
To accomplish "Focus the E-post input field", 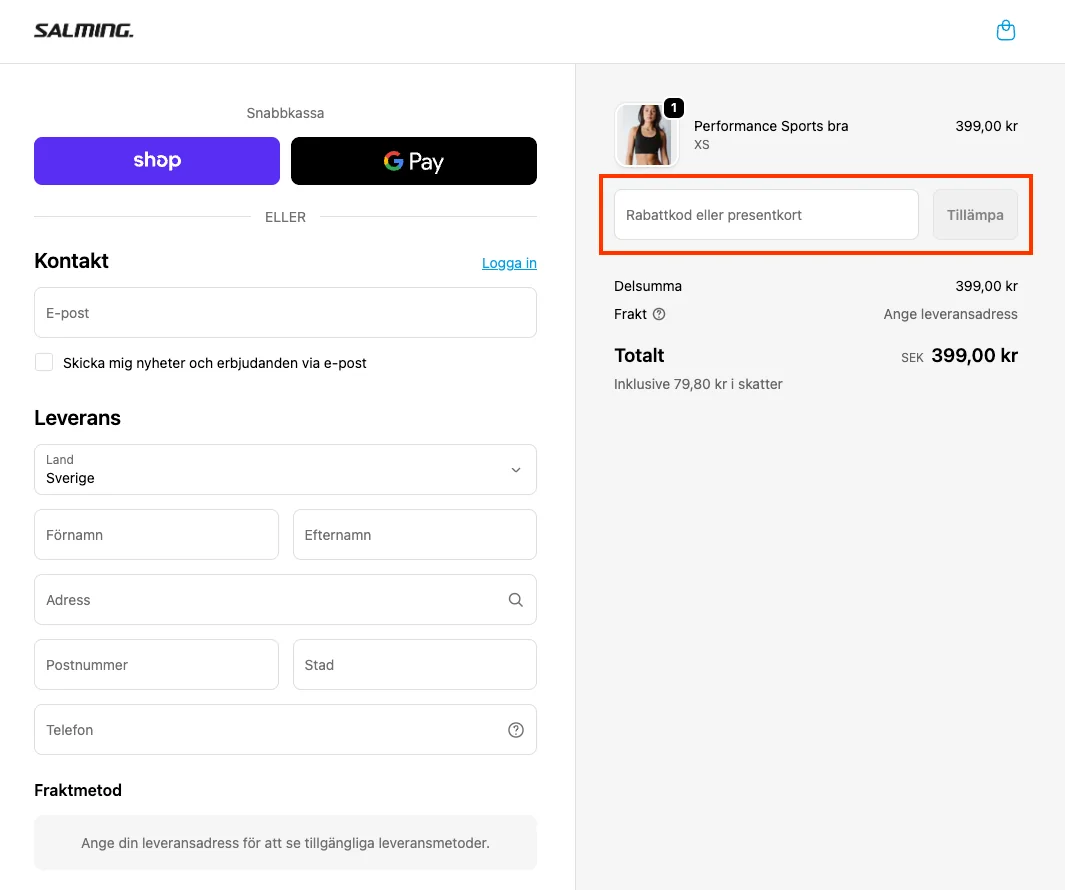I will pyautogui.click(x=285, y=313).
